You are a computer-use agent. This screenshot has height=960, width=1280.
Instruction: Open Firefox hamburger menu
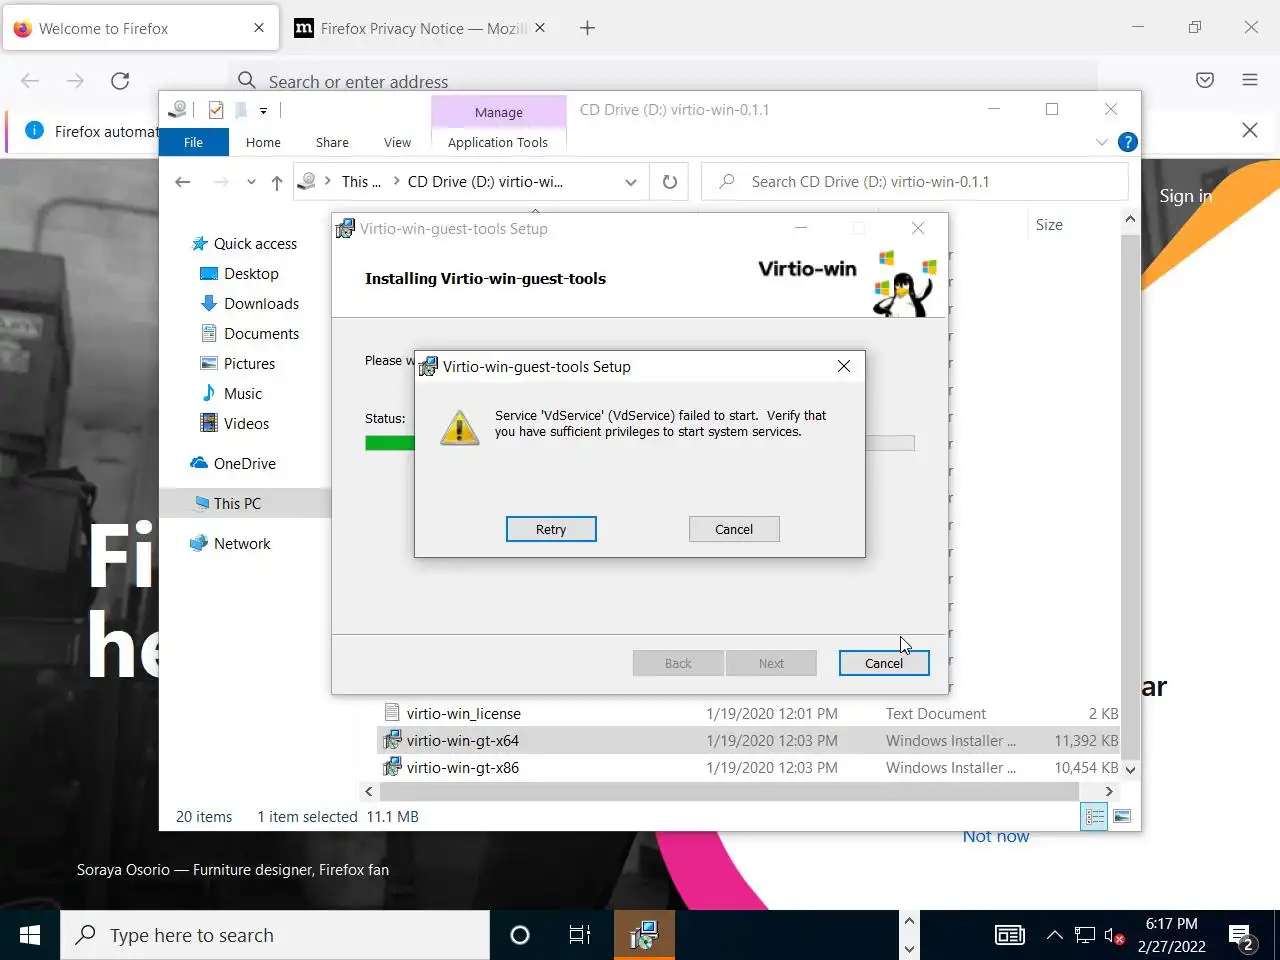[1250, 80]
